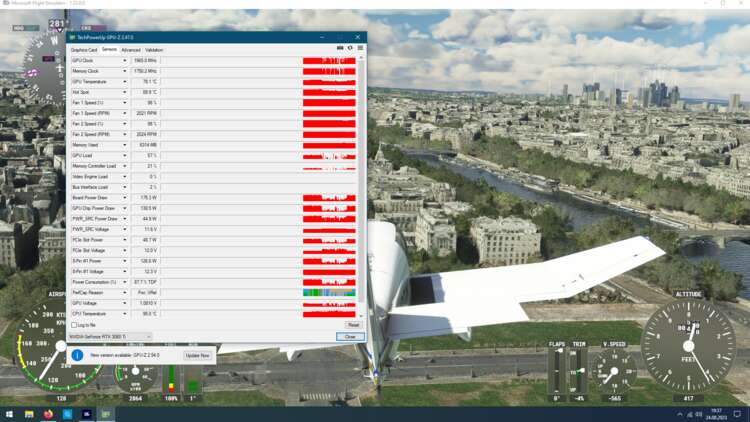Open the Board Power Draw dropdown arrow
The width and height of the screenshot is (750, 422).
(125, 198)
